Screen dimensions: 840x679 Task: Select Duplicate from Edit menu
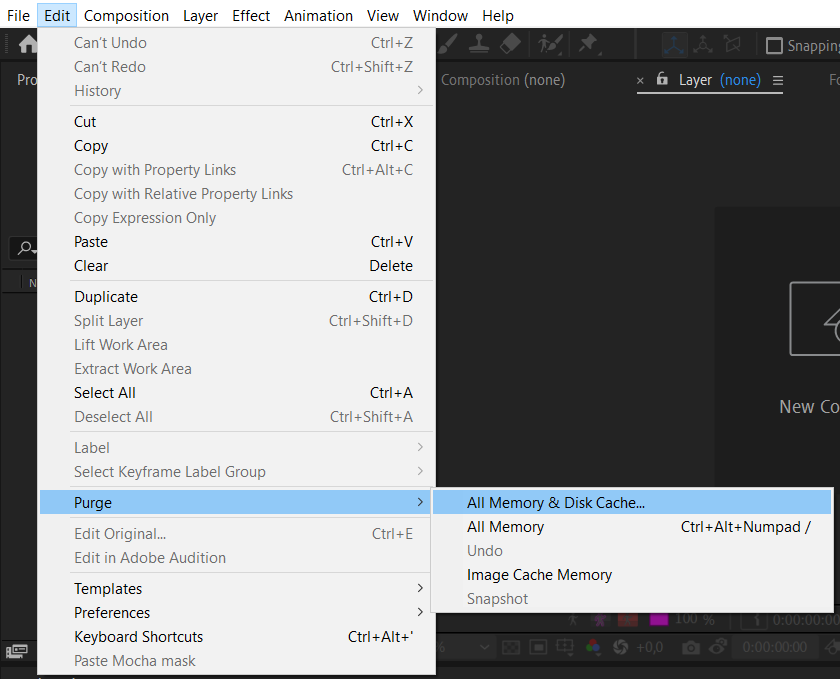pyautogui.click(x=236, y=297)
